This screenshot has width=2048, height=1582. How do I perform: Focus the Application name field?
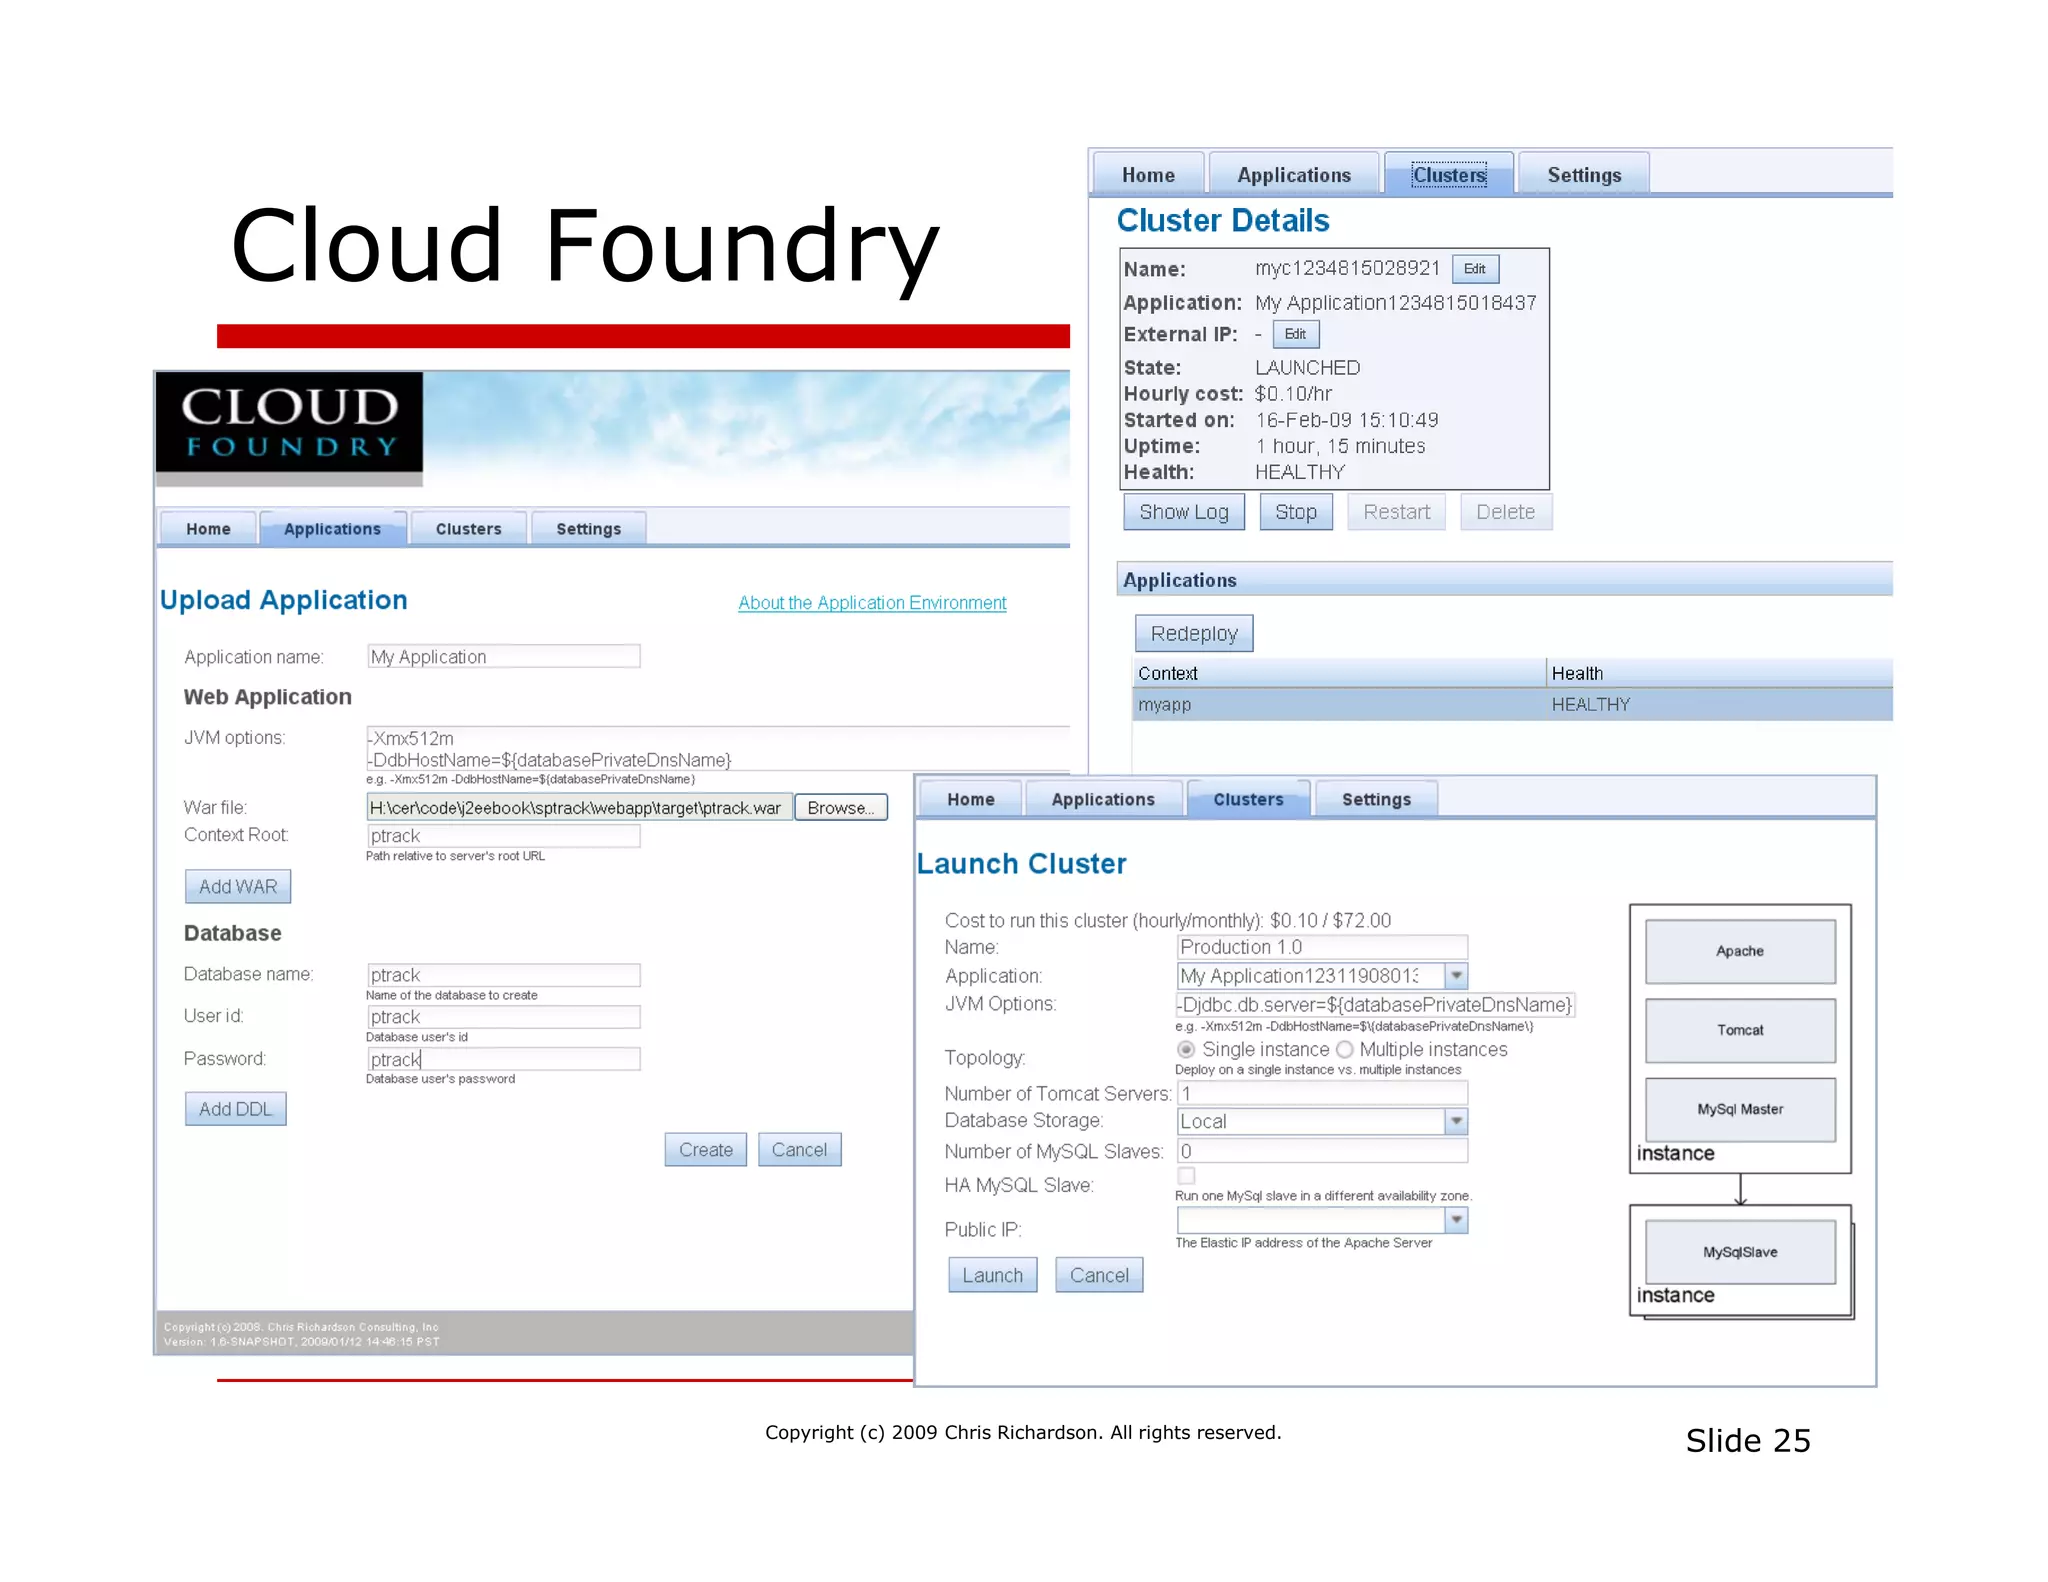pos(503,656)
